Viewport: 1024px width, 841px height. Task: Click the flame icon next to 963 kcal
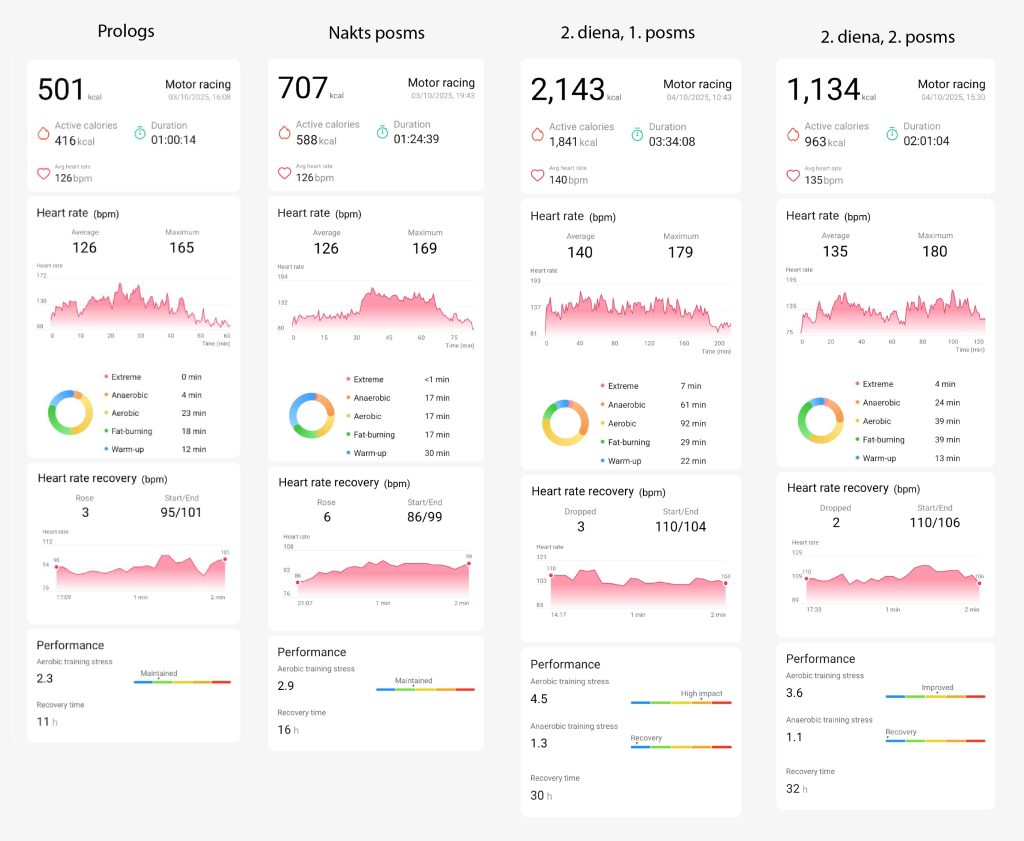[793, 134]
